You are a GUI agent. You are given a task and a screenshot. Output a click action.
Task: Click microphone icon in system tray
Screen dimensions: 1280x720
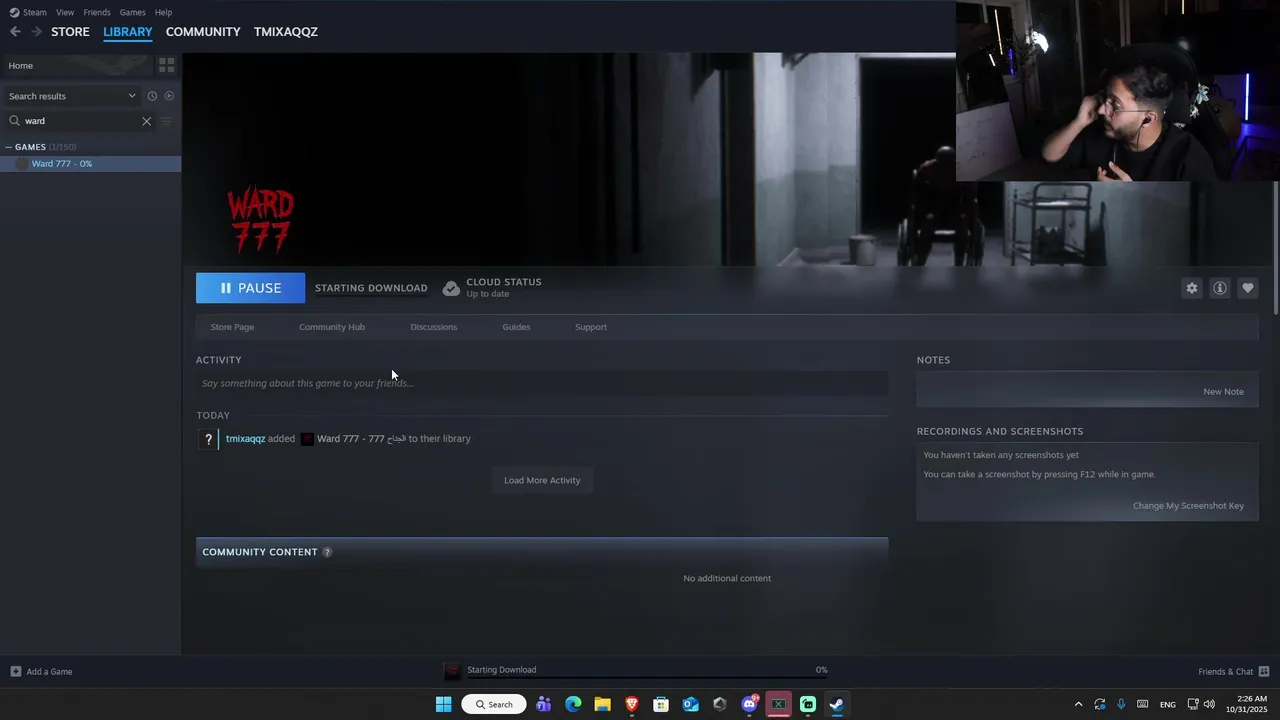pyautogui.click(x=1121, y=704)
